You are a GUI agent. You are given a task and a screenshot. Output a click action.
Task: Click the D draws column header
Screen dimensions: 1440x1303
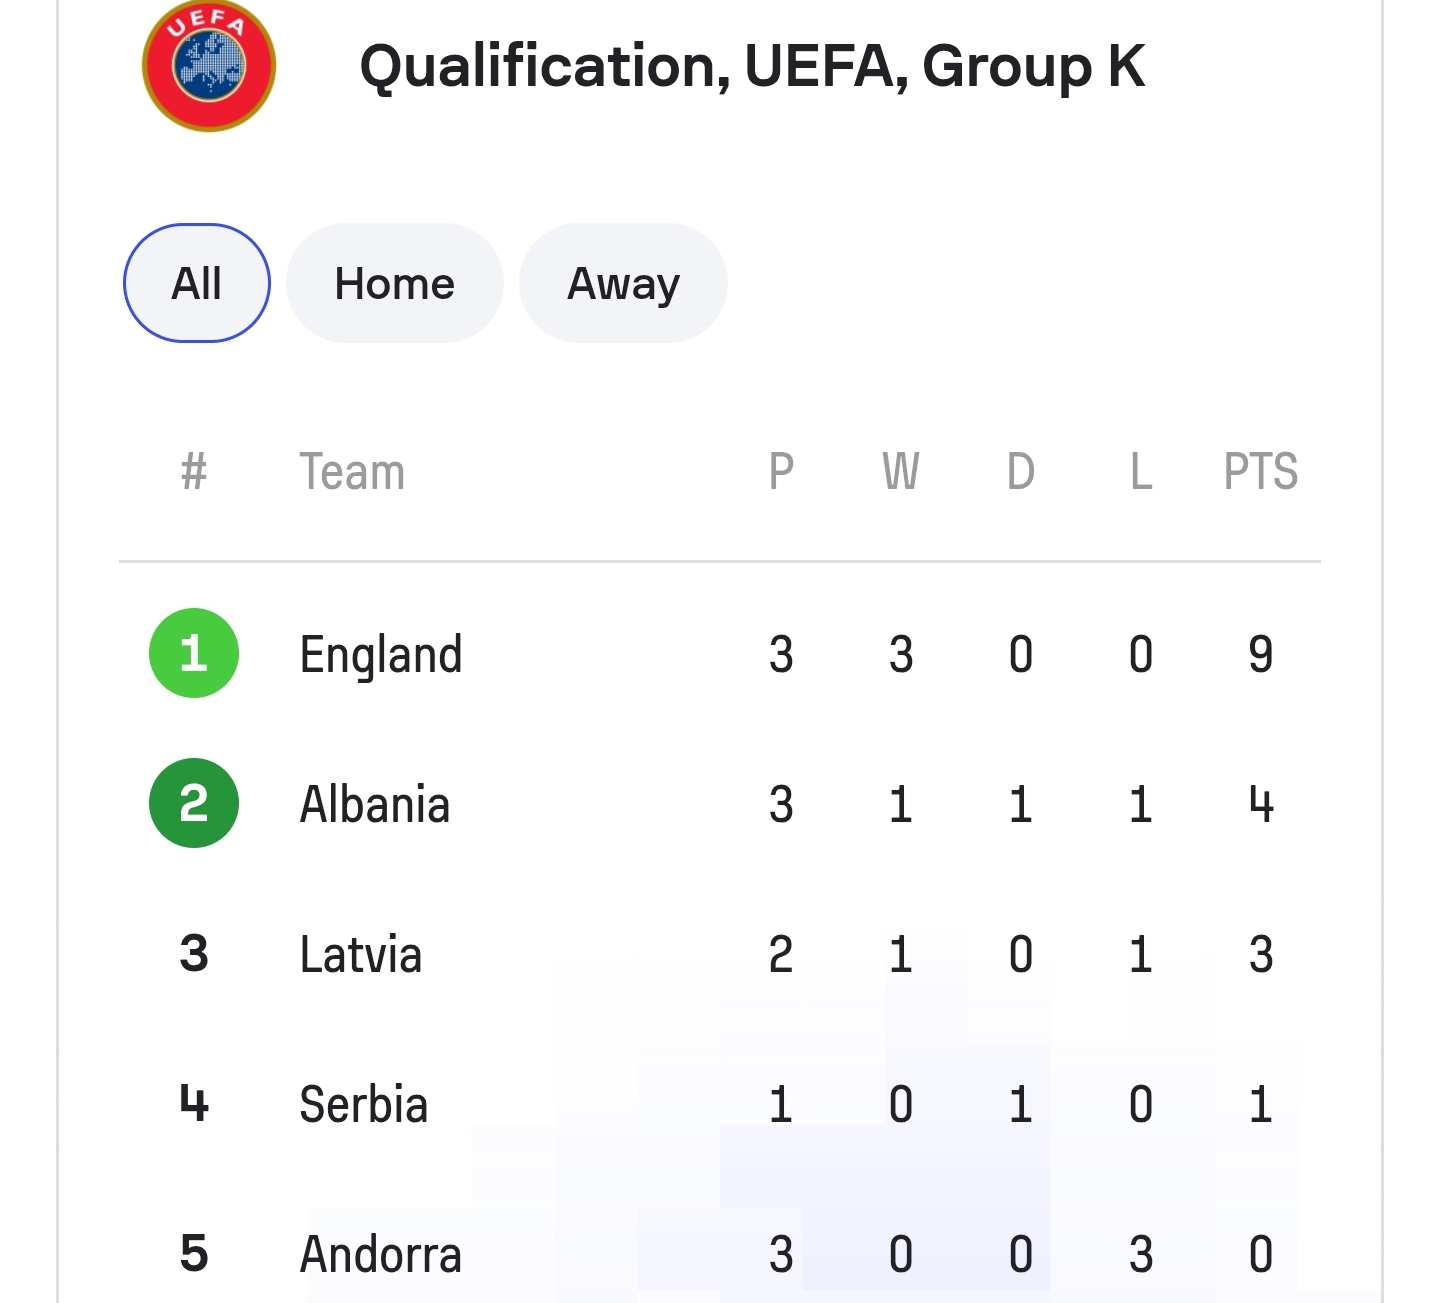(1020, 472)
